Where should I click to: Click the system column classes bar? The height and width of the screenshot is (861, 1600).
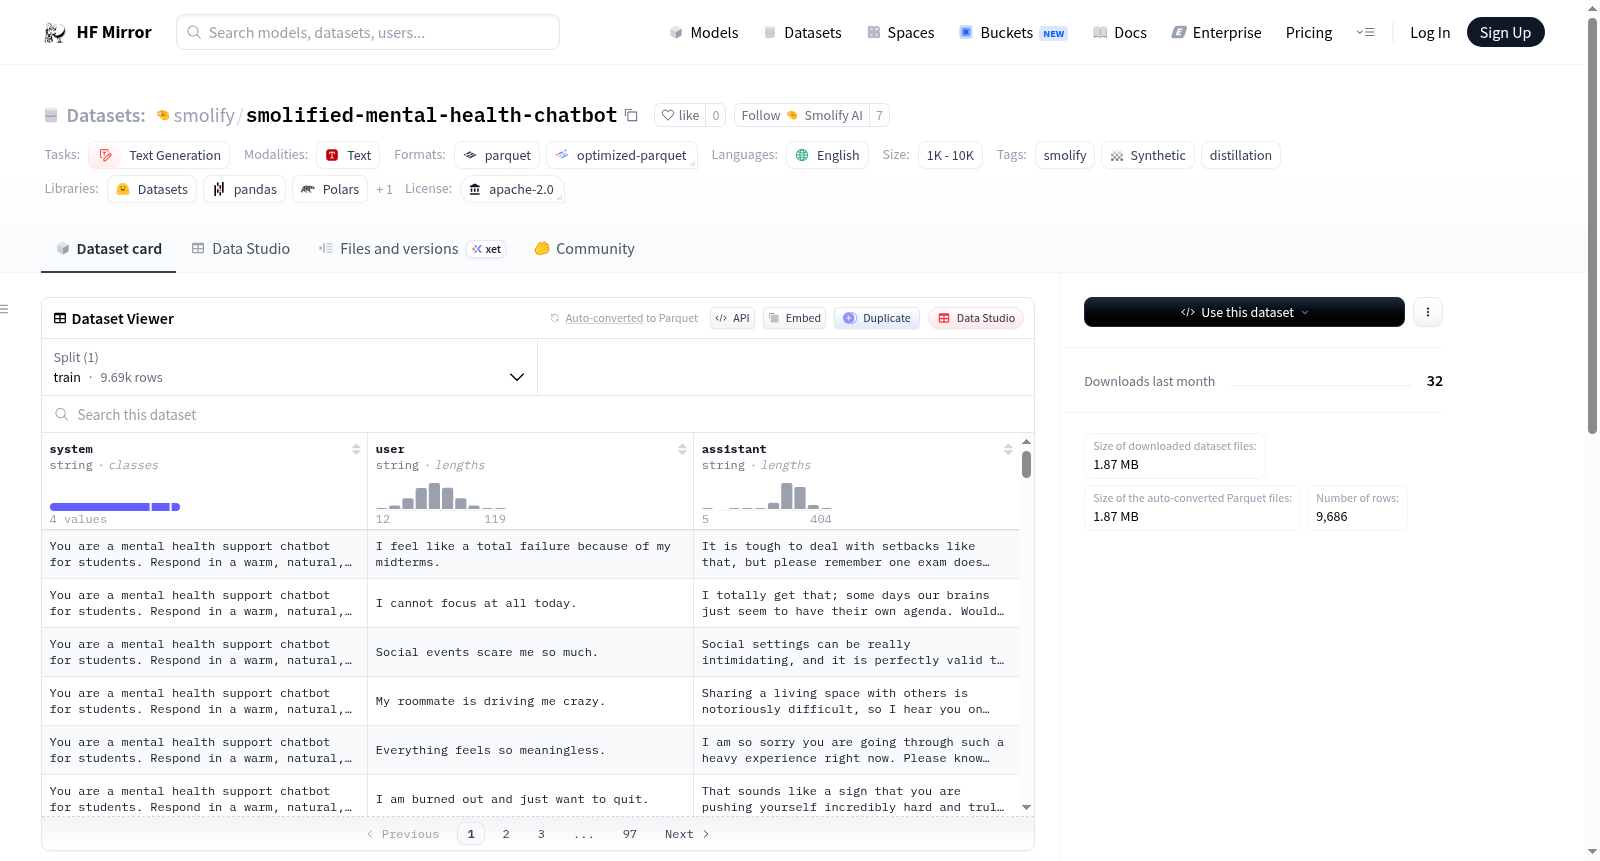coord(115,507)
